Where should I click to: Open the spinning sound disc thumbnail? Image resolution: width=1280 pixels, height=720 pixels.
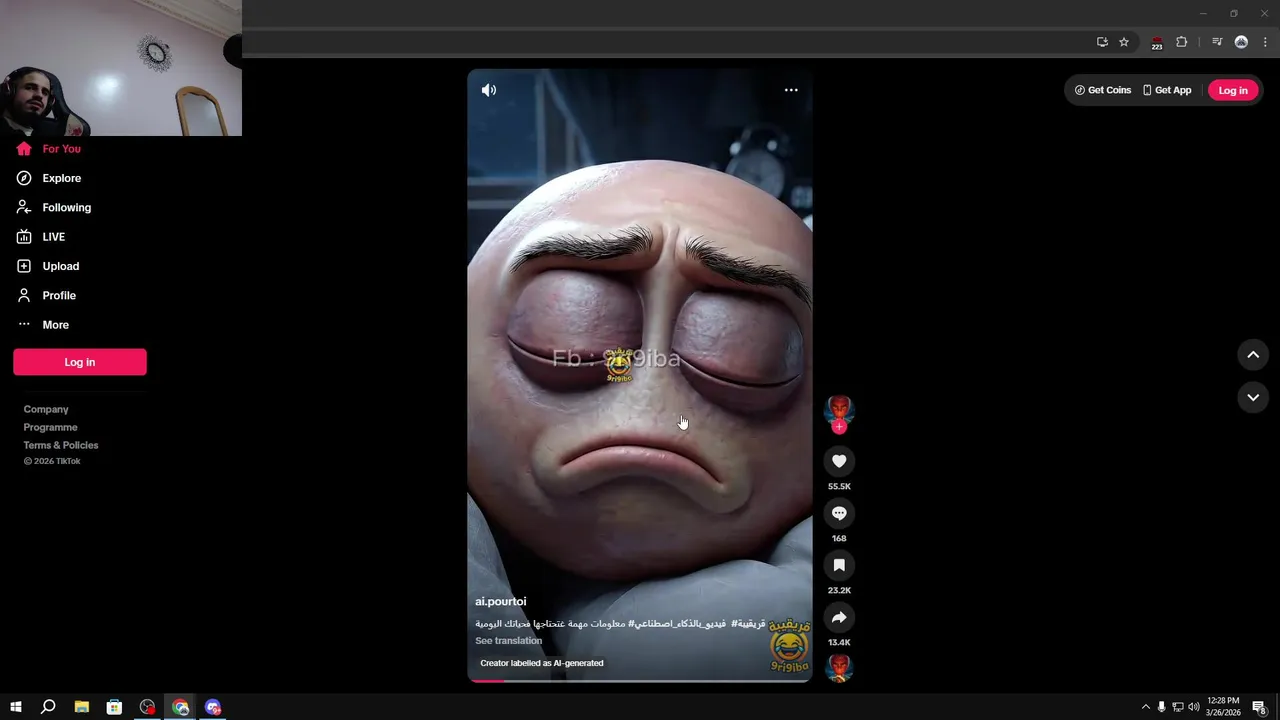click(839, 667)
